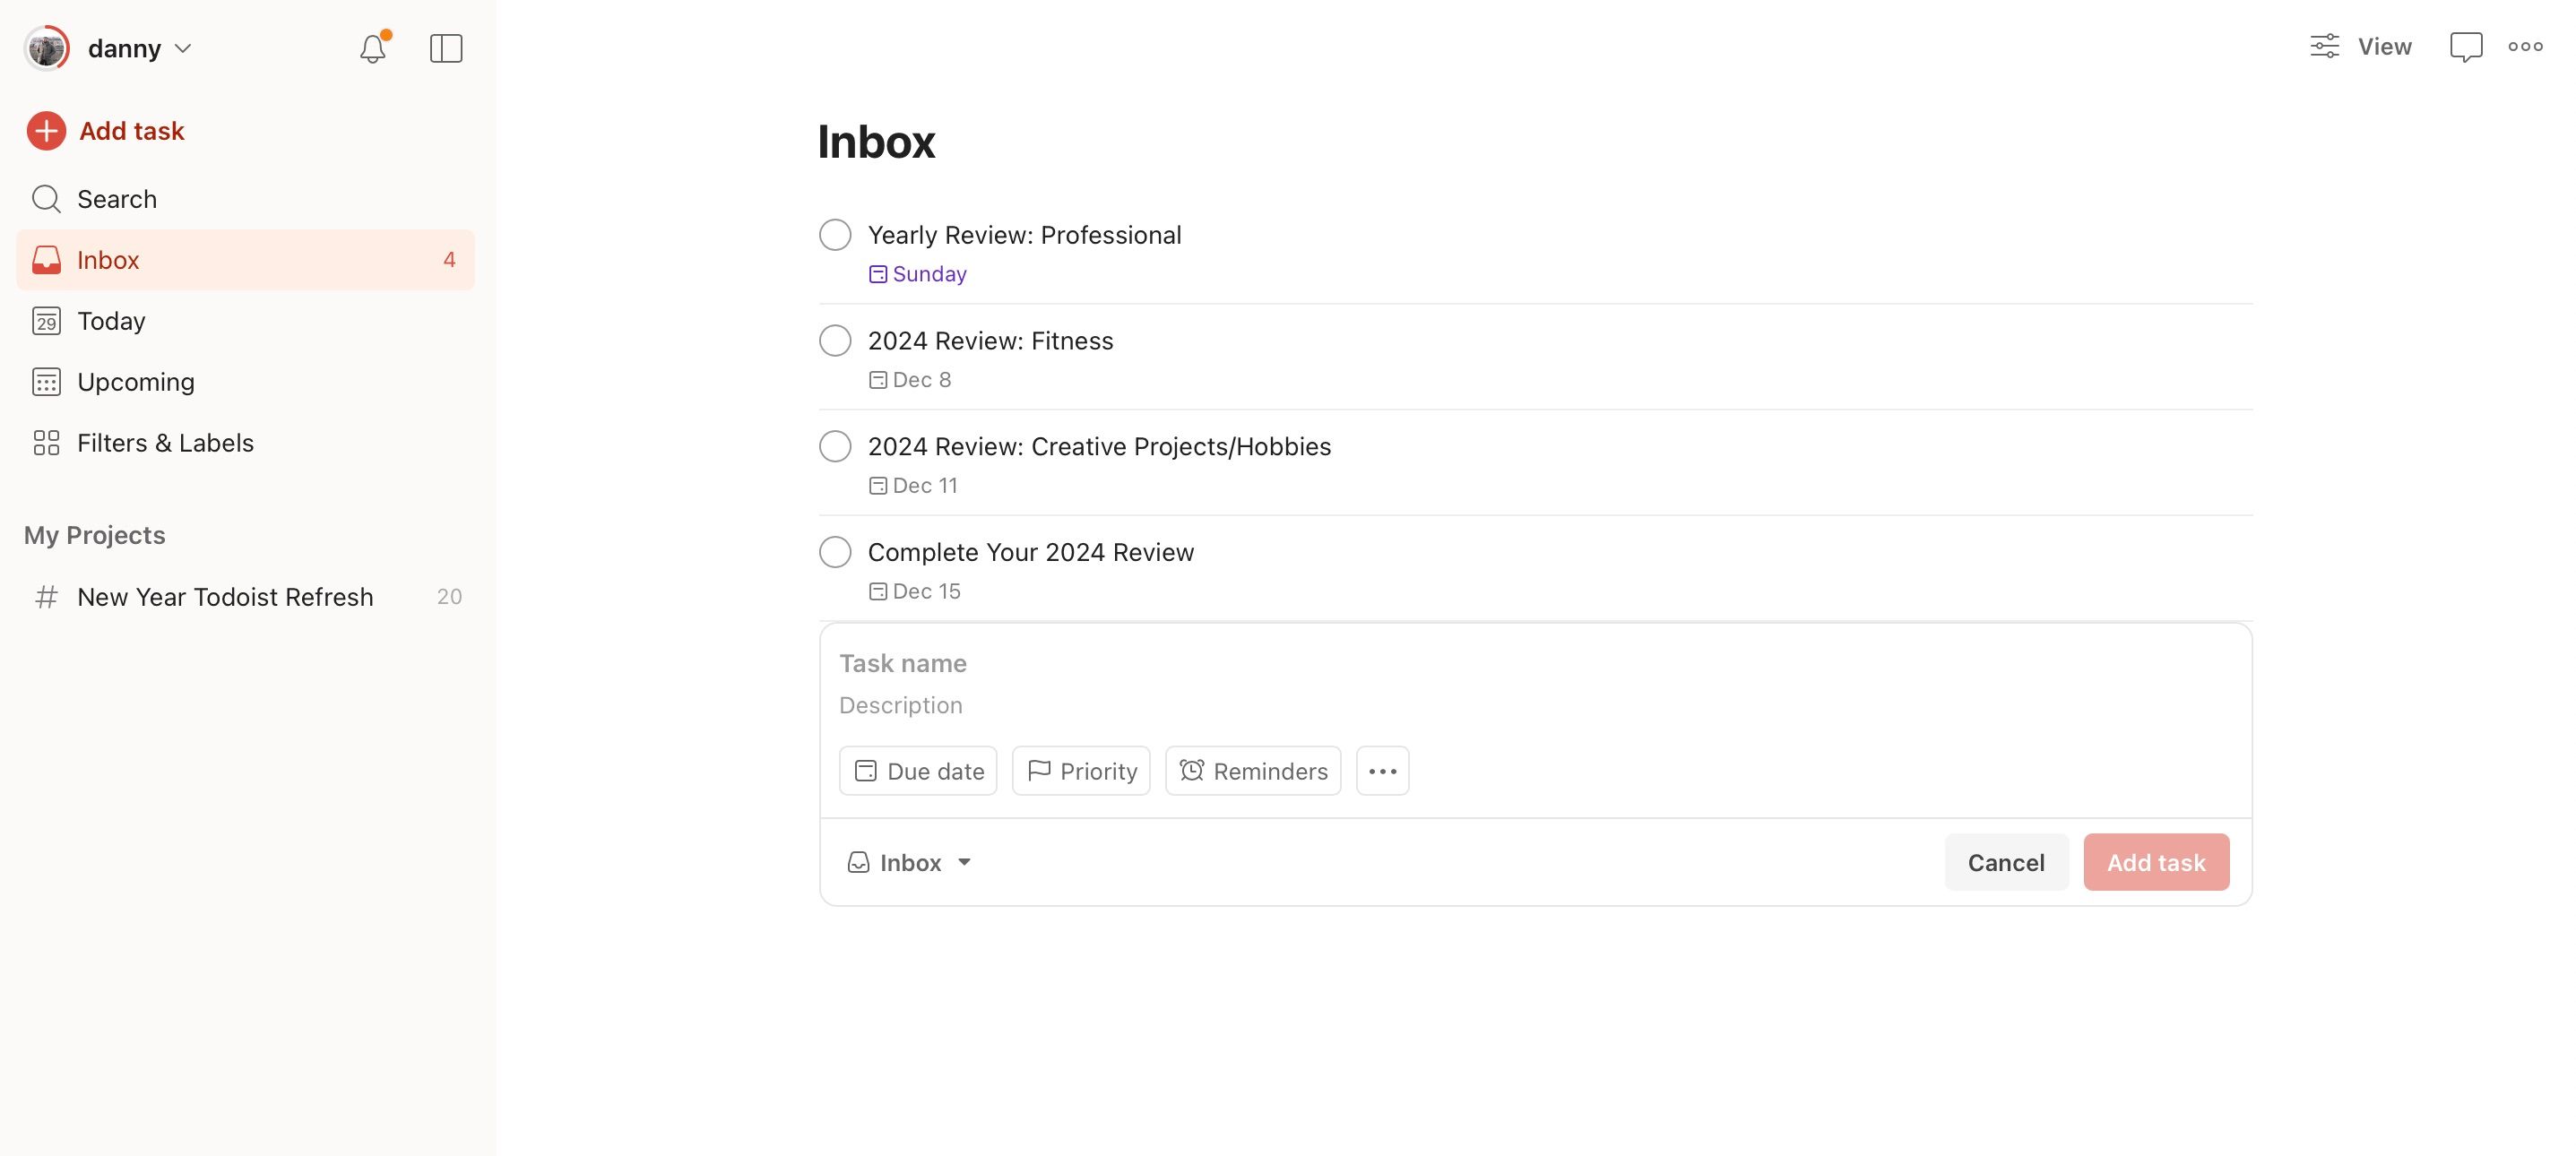
Task: Select the Inbox icon in sidebar
Action: point(48,260)
